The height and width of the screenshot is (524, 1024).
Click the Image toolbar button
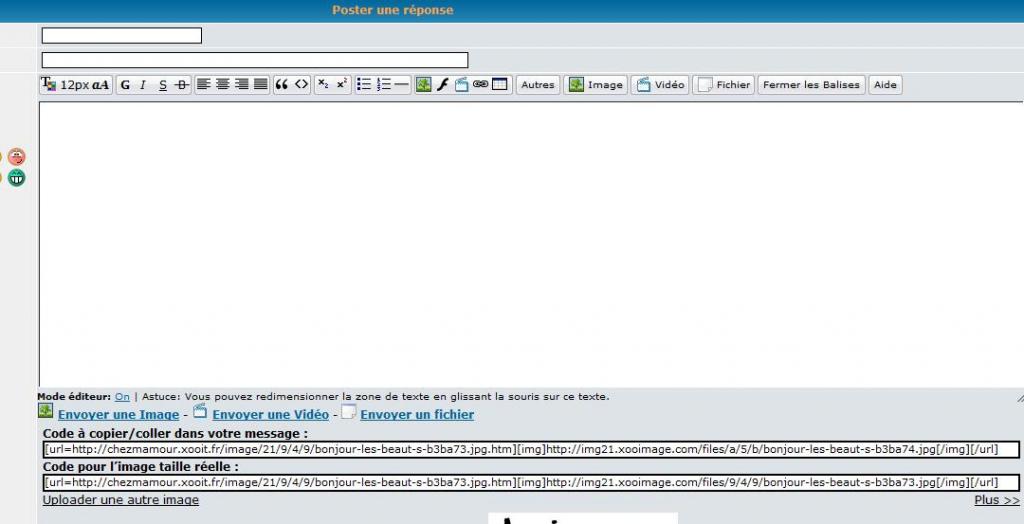596,85
